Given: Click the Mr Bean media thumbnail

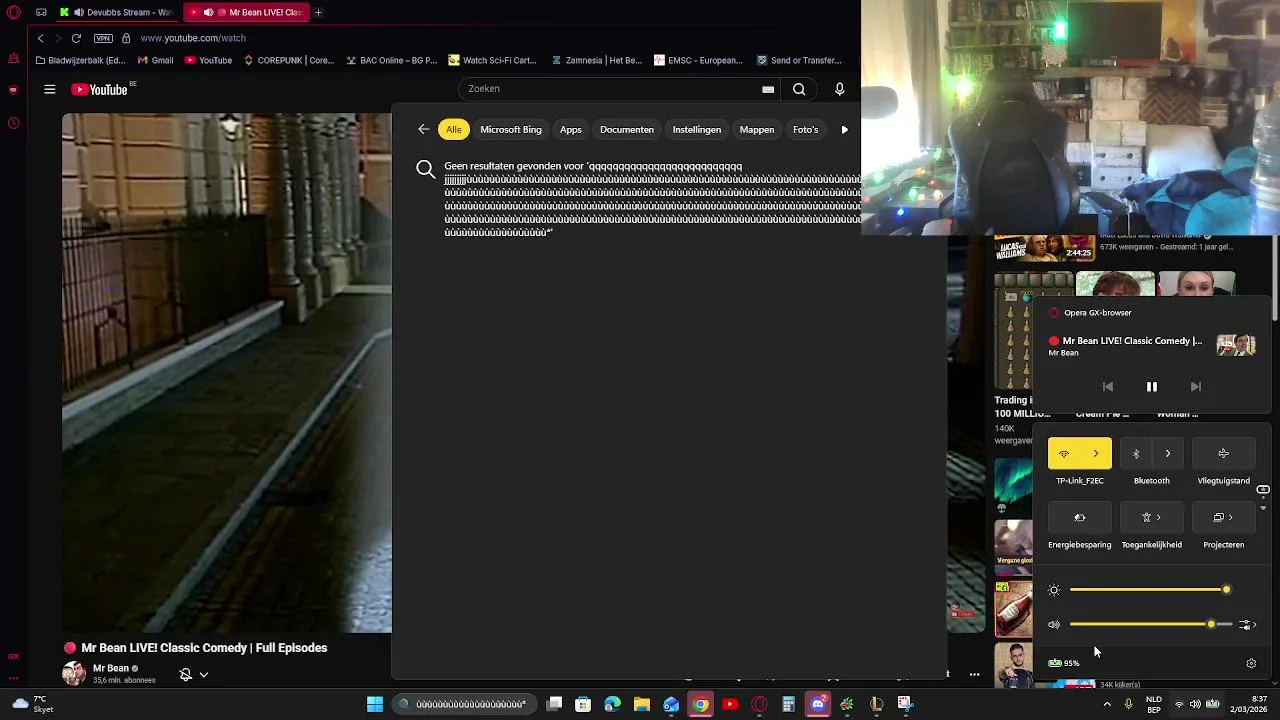Looking at the screenshot, I should [x=1236, y=345].
